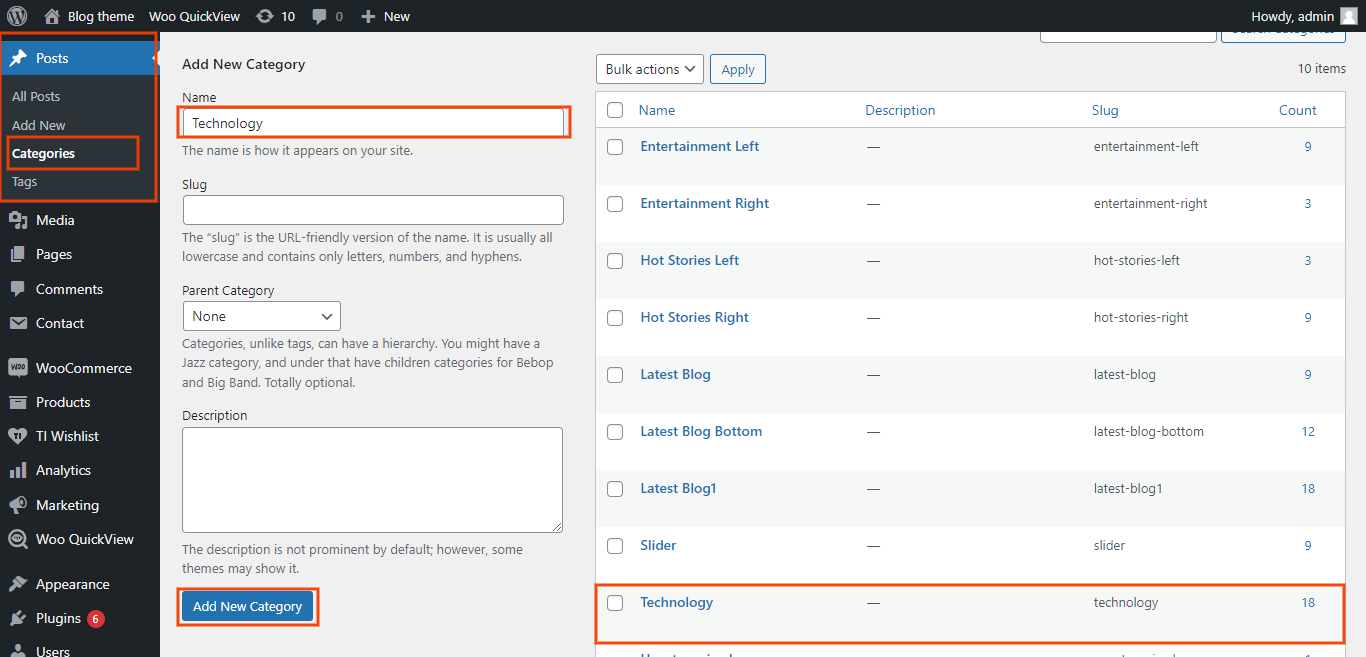The width and height of the screenshot is (1366, 657).
Task: Open the Latest Blog Bottom category link
Action: pyautogui.click(x=701, y=431)
